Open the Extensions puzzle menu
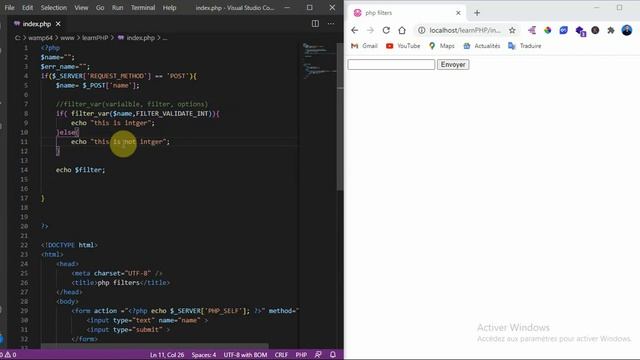Viewport: 640px width, 360px height. click(611, 30)
